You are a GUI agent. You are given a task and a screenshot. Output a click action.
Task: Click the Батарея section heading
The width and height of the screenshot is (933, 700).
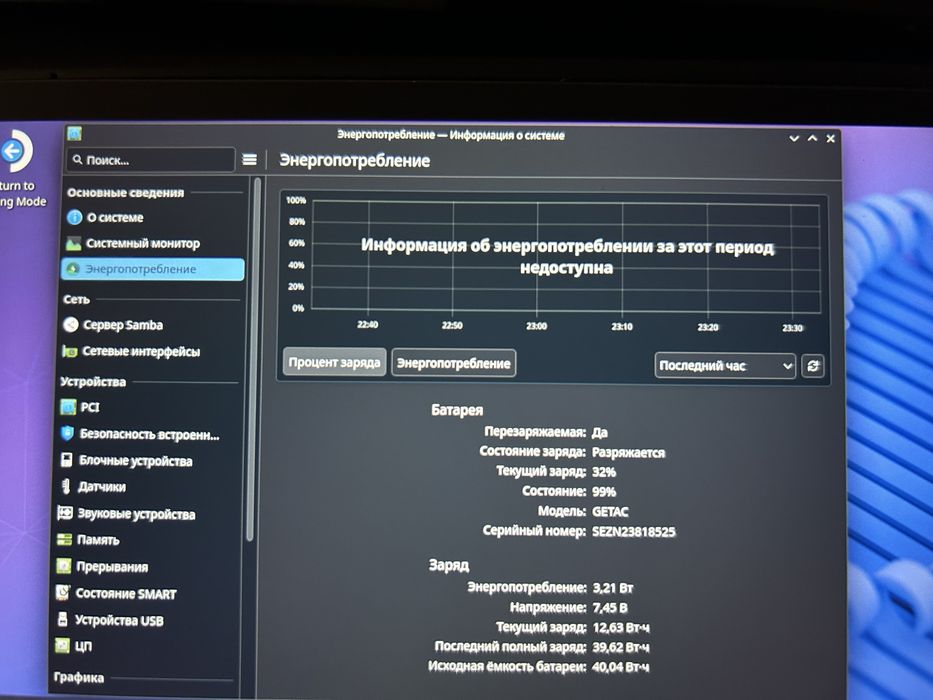457,410
